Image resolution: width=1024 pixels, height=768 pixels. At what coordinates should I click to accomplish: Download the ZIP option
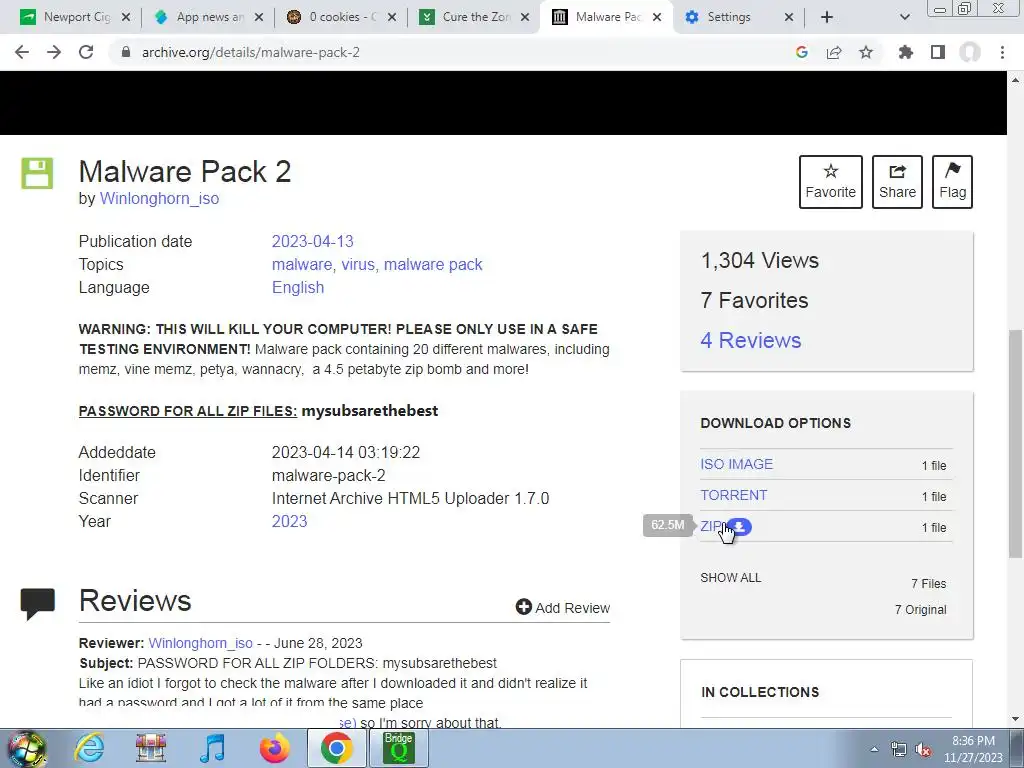pos(711,526)
